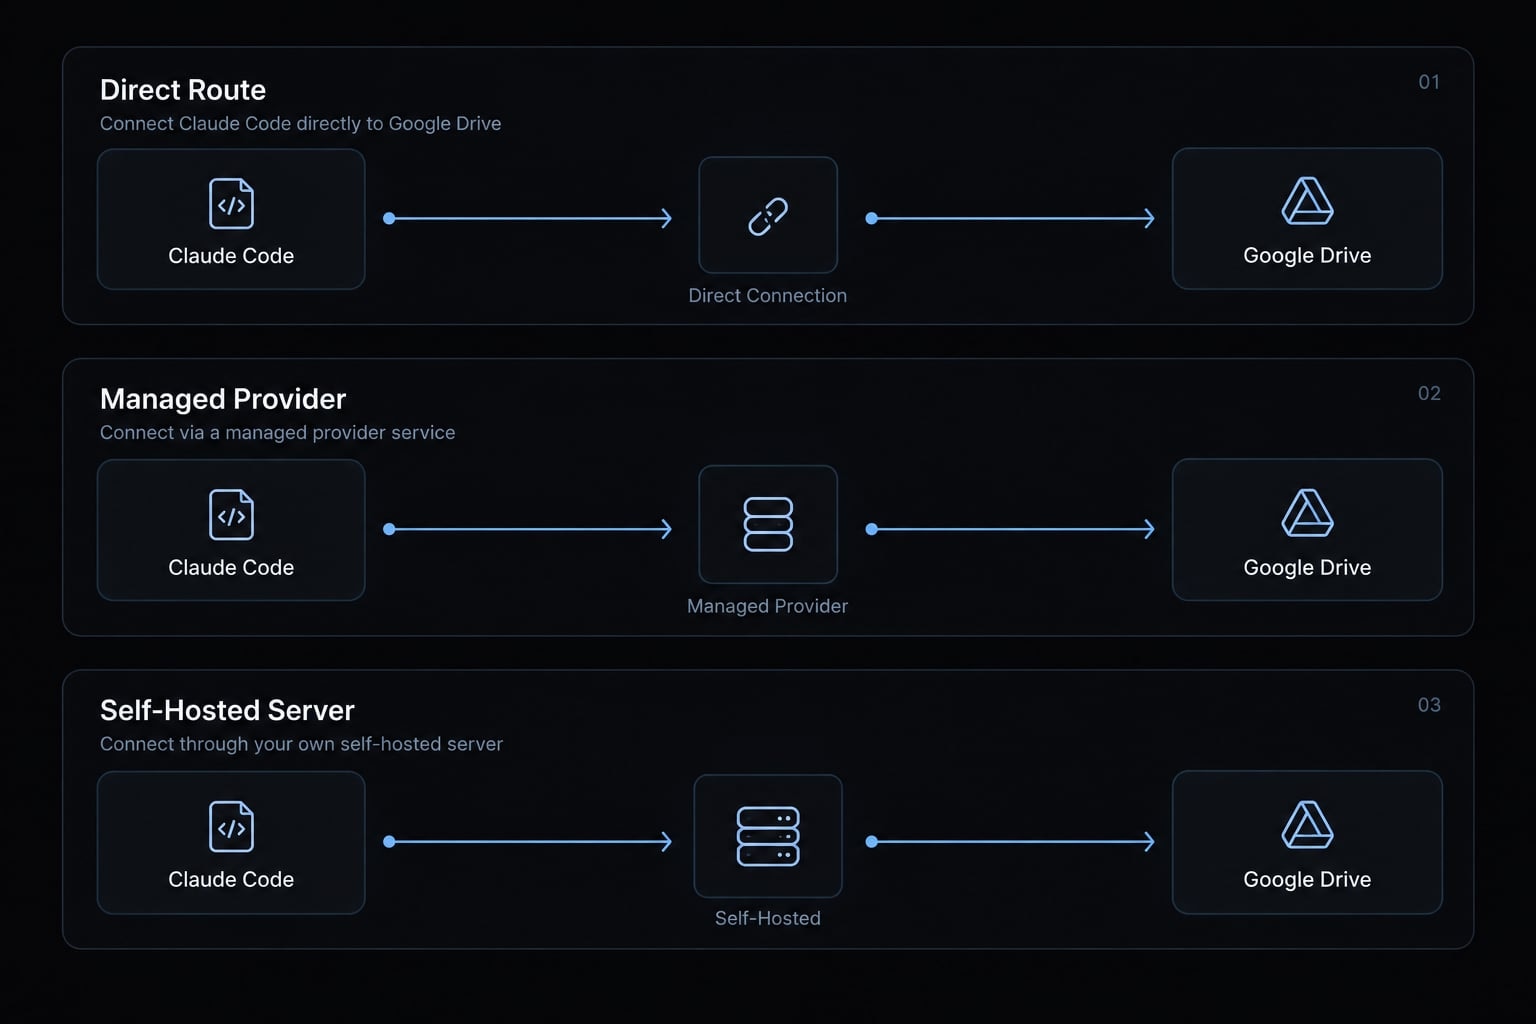The width and height of the screenshot is (1536, 1024).
Task: Click the 01 step number
Action: click(1429, 82)
